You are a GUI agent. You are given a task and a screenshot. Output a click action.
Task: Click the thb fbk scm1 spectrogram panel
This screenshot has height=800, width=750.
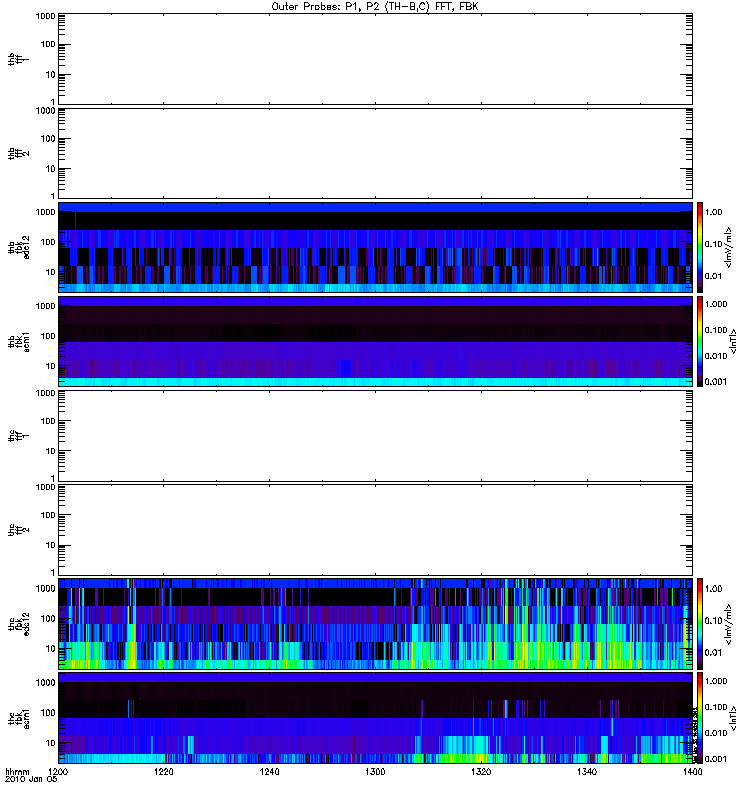pos(375,341)
